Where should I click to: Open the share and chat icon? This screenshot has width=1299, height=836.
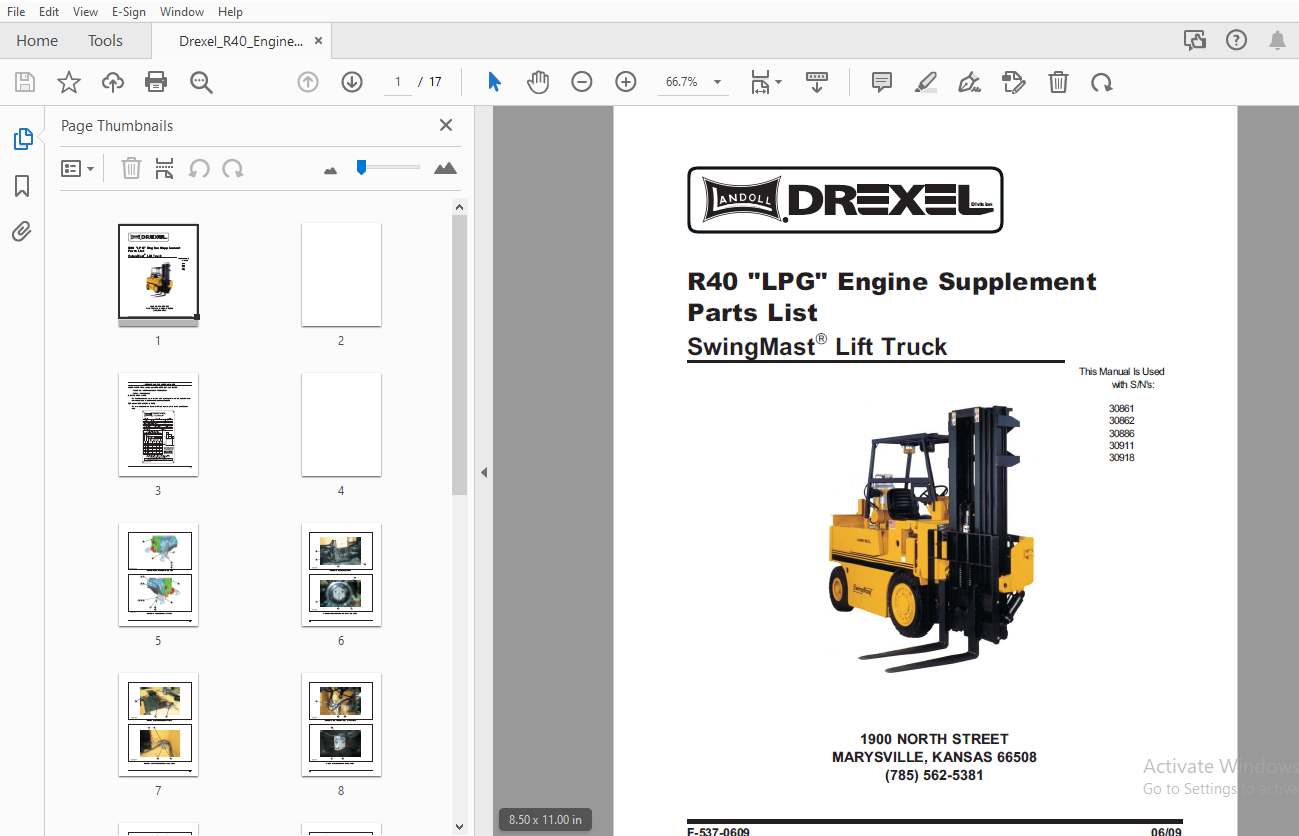tap(1194, 40)
